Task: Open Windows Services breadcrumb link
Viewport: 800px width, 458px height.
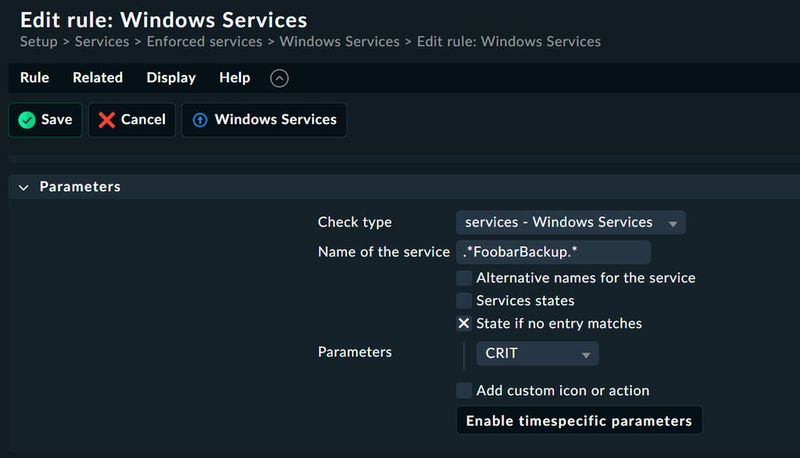Action: click(x=339, y=42)
